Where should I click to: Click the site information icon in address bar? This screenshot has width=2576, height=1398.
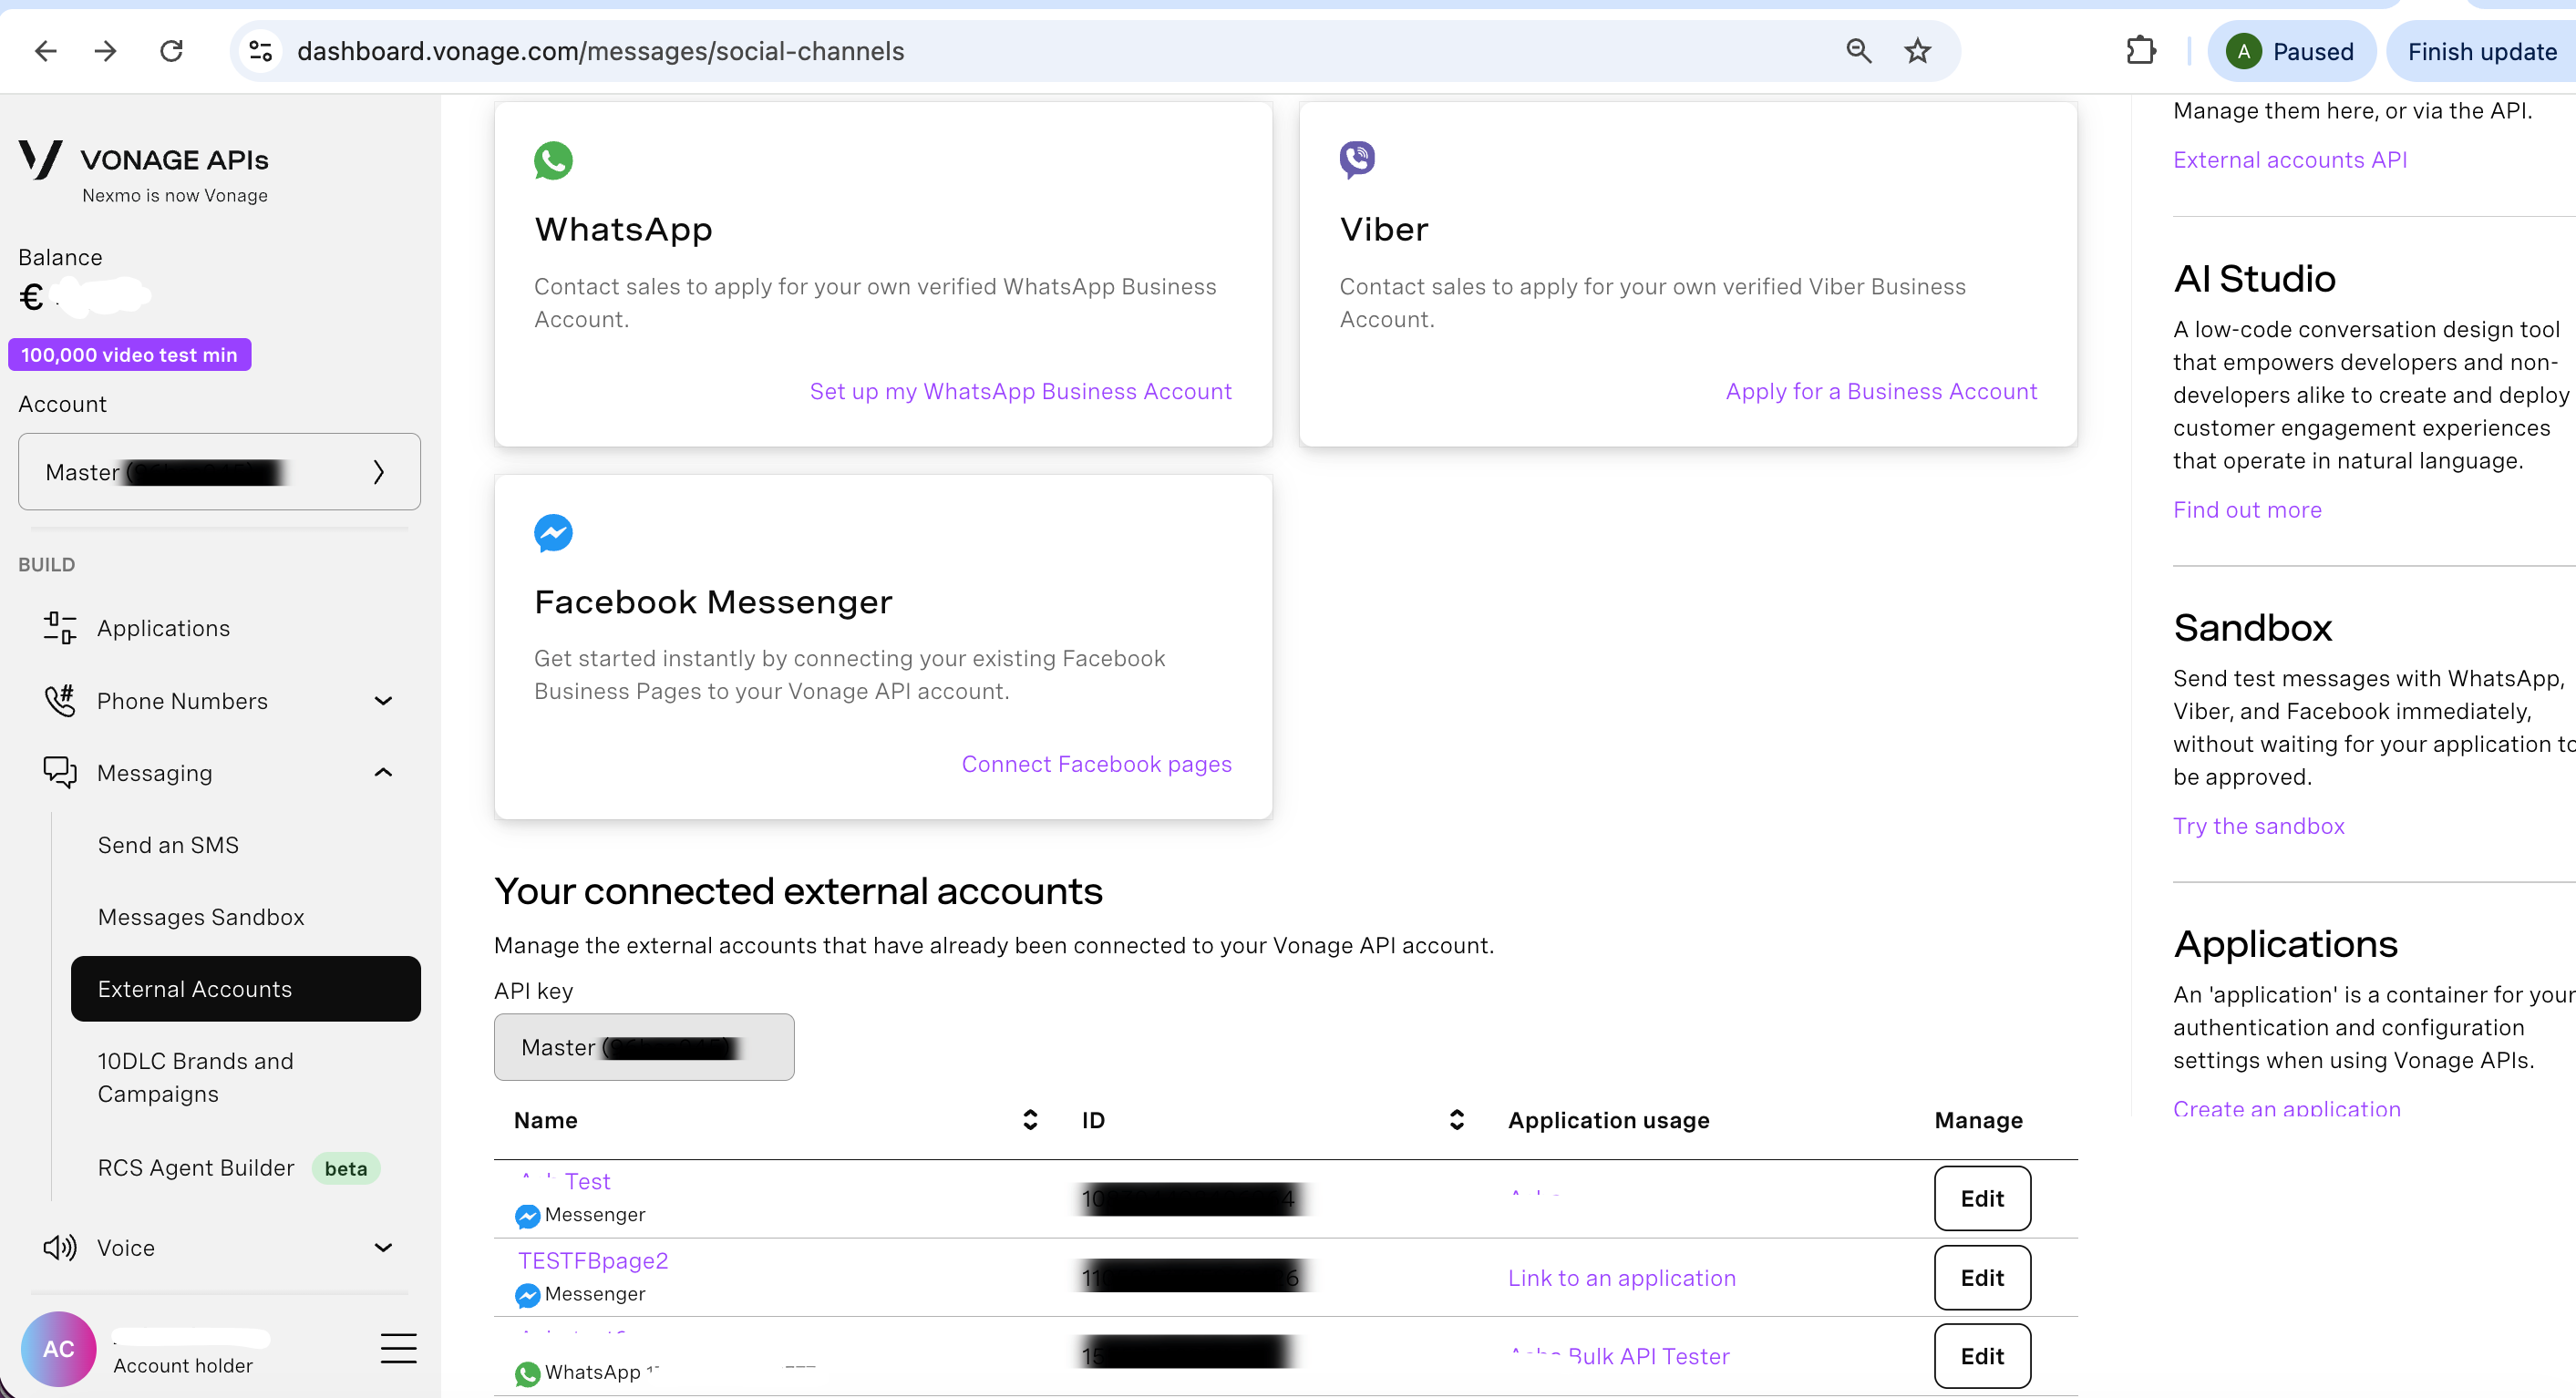pyautogui.click(x=261, y=51)
